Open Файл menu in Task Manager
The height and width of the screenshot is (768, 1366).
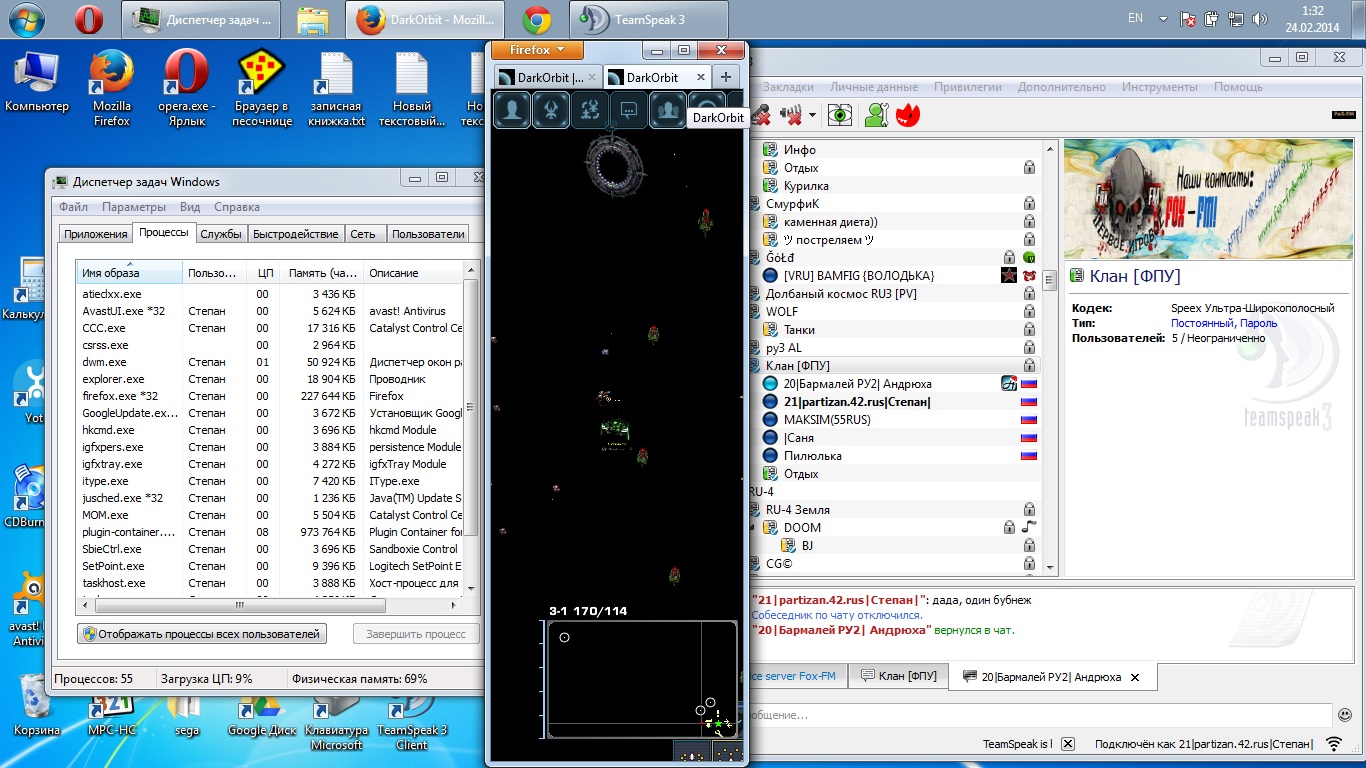[x=73, y=207]
